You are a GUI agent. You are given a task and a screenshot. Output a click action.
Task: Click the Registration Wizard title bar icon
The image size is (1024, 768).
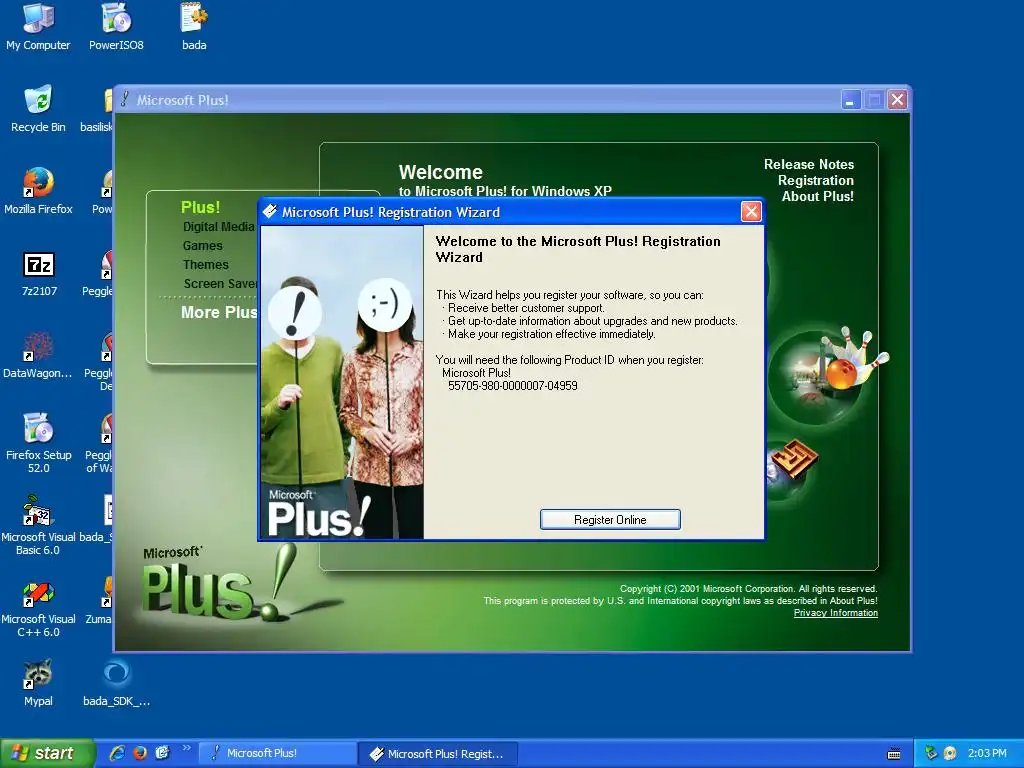270,212
